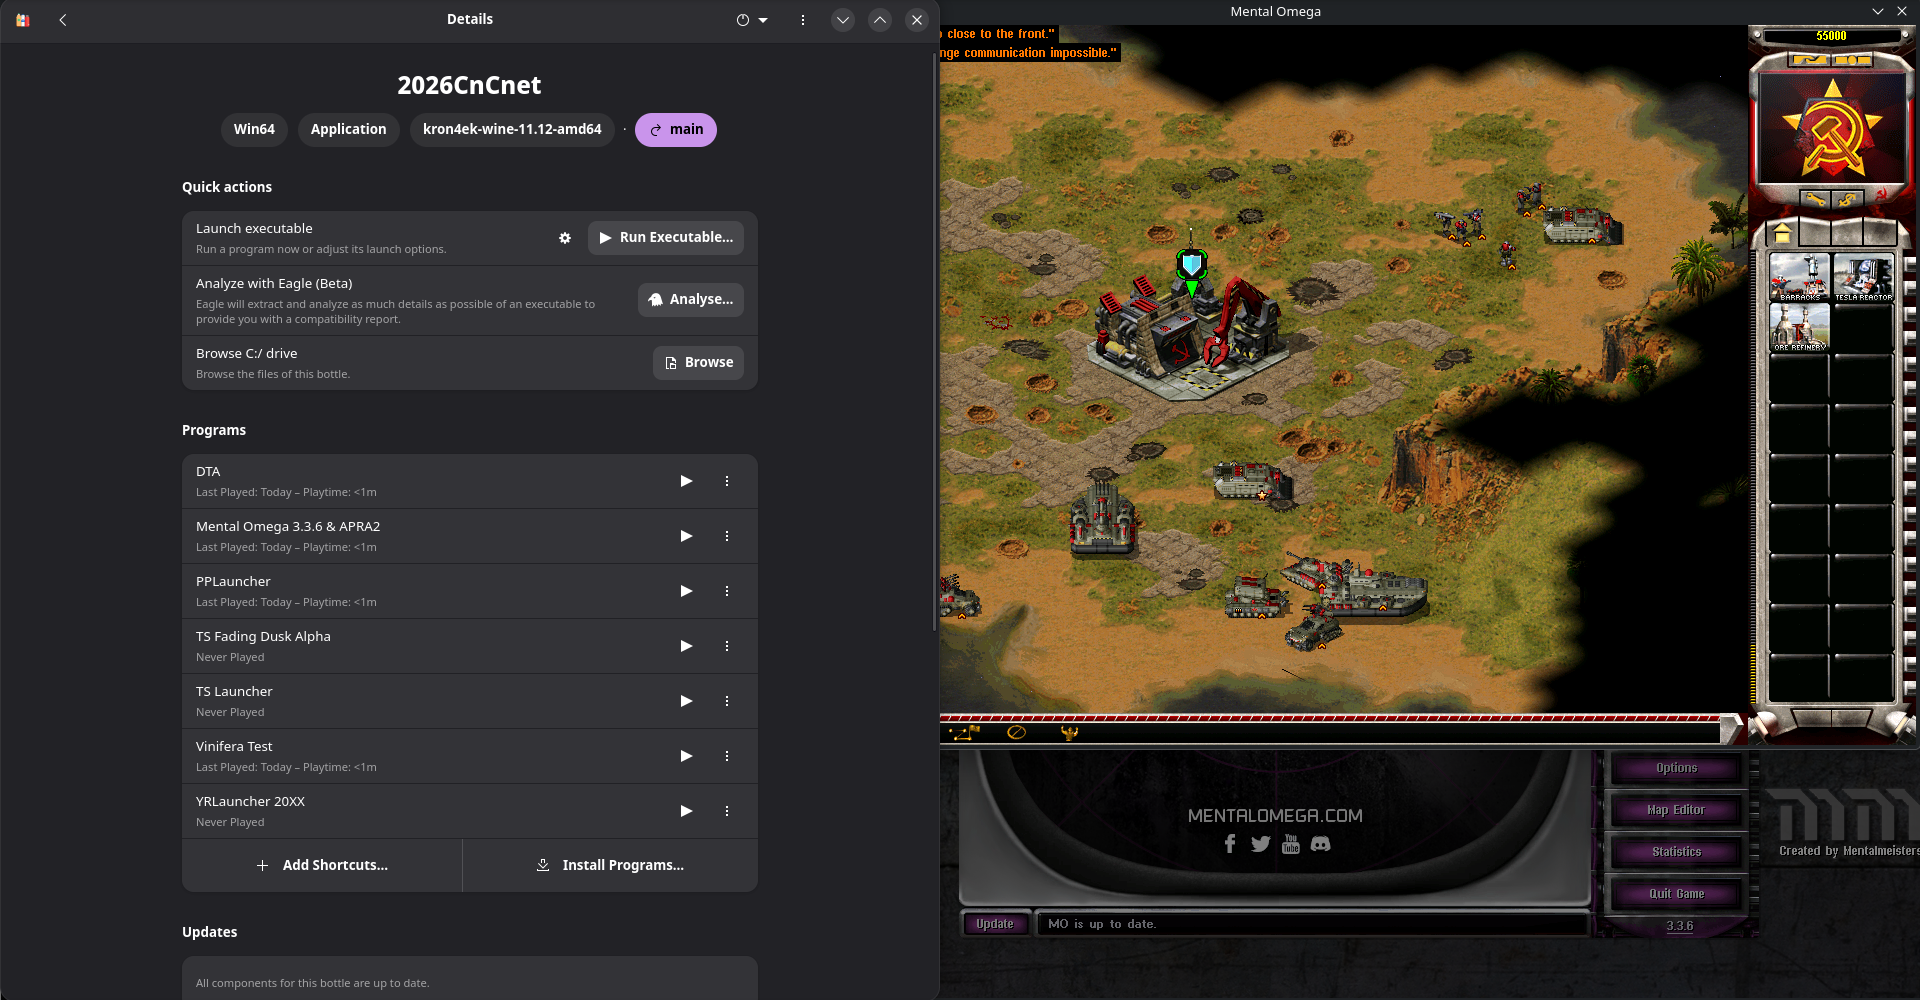Click Install Programs… under Programs
Viewport: 1920px width, 1000px height.
tap(610, 865)
